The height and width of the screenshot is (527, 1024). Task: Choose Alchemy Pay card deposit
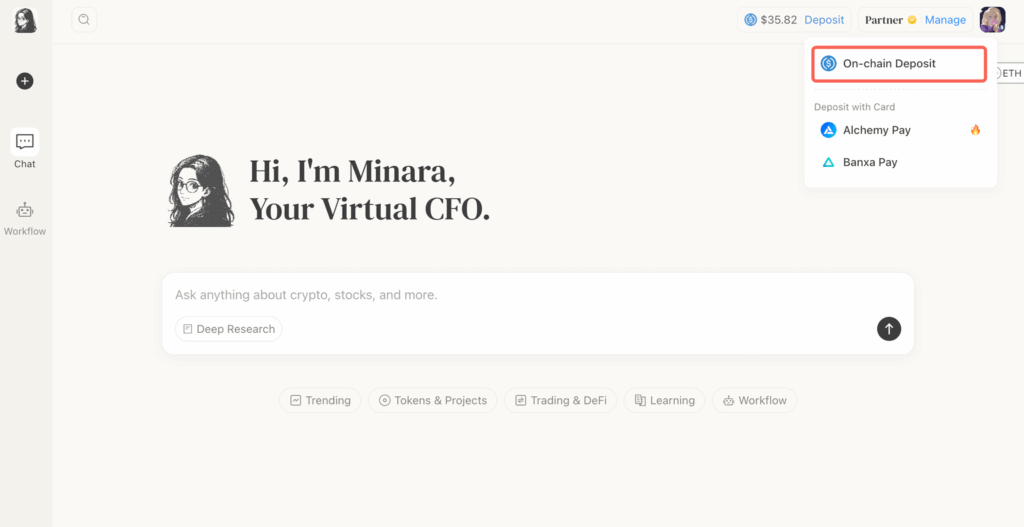click(x=876, y=130)
